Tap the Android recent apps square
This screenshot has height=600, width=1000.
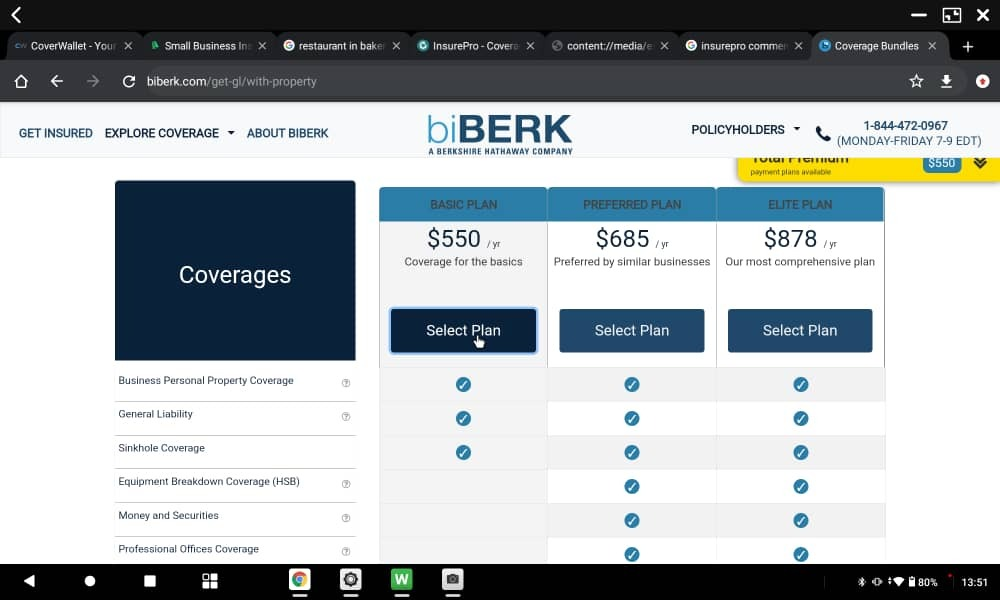tap(150, 581)
